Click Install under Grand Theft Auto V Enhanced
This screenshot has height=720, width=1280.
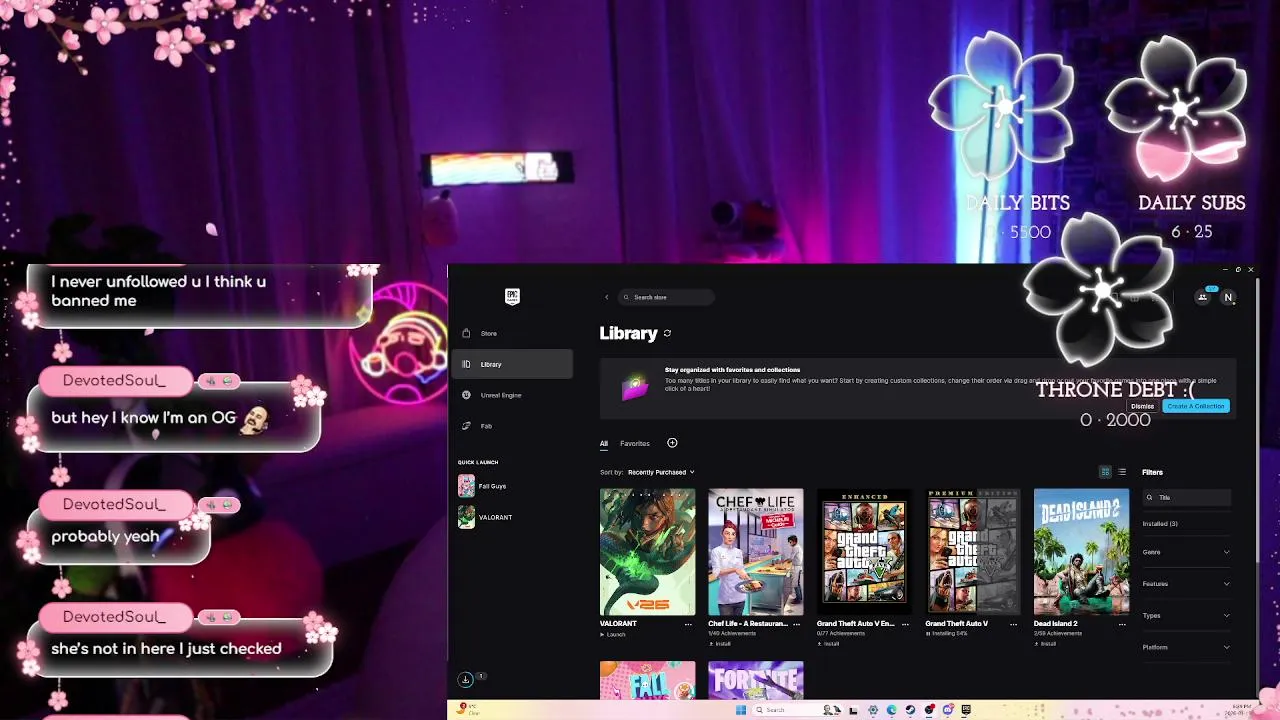coord(829,644)
